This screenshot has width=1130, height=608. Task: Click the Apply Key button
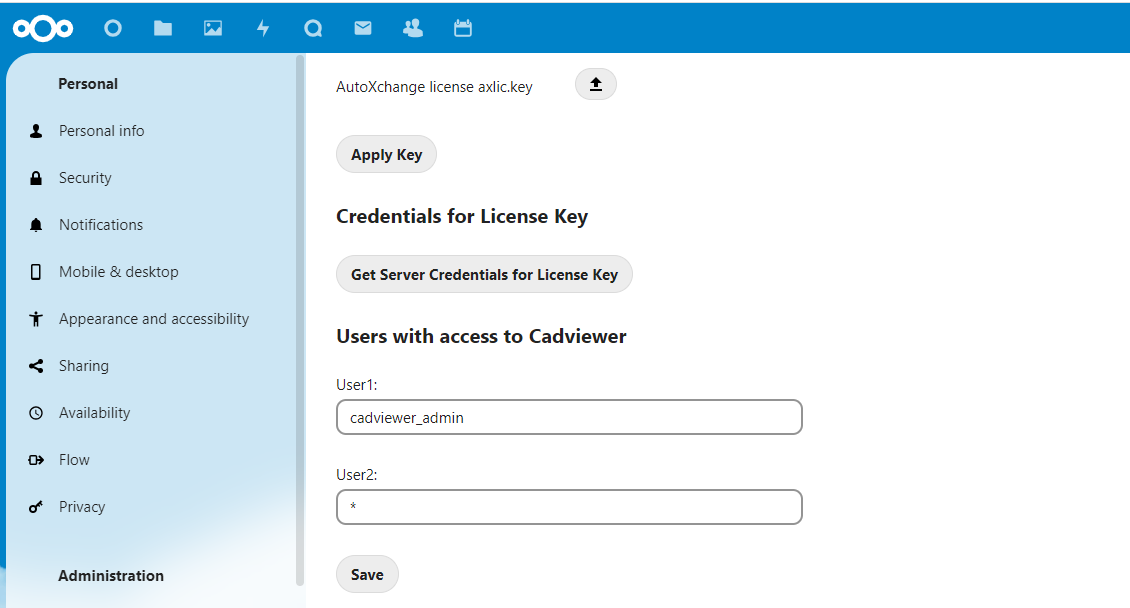[x=386, y=154]
